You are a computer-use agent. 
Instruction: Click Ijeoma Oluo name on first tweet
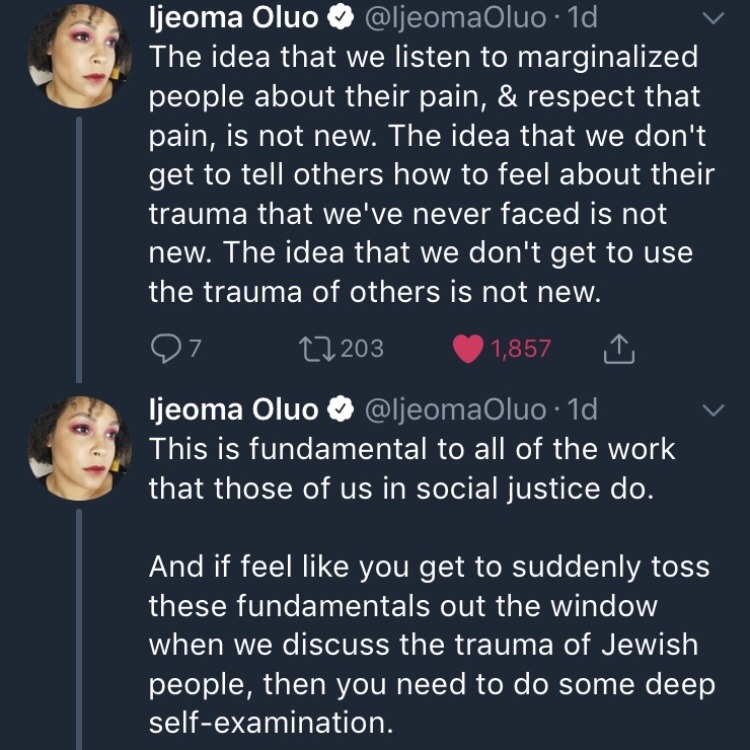click(233, 17)
